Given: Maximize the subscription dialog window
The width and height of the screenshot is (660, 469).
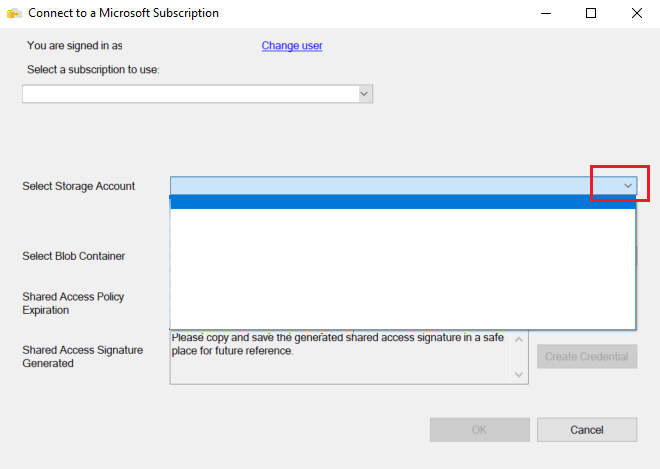Looking at the screenshot, I should [591, 14].
